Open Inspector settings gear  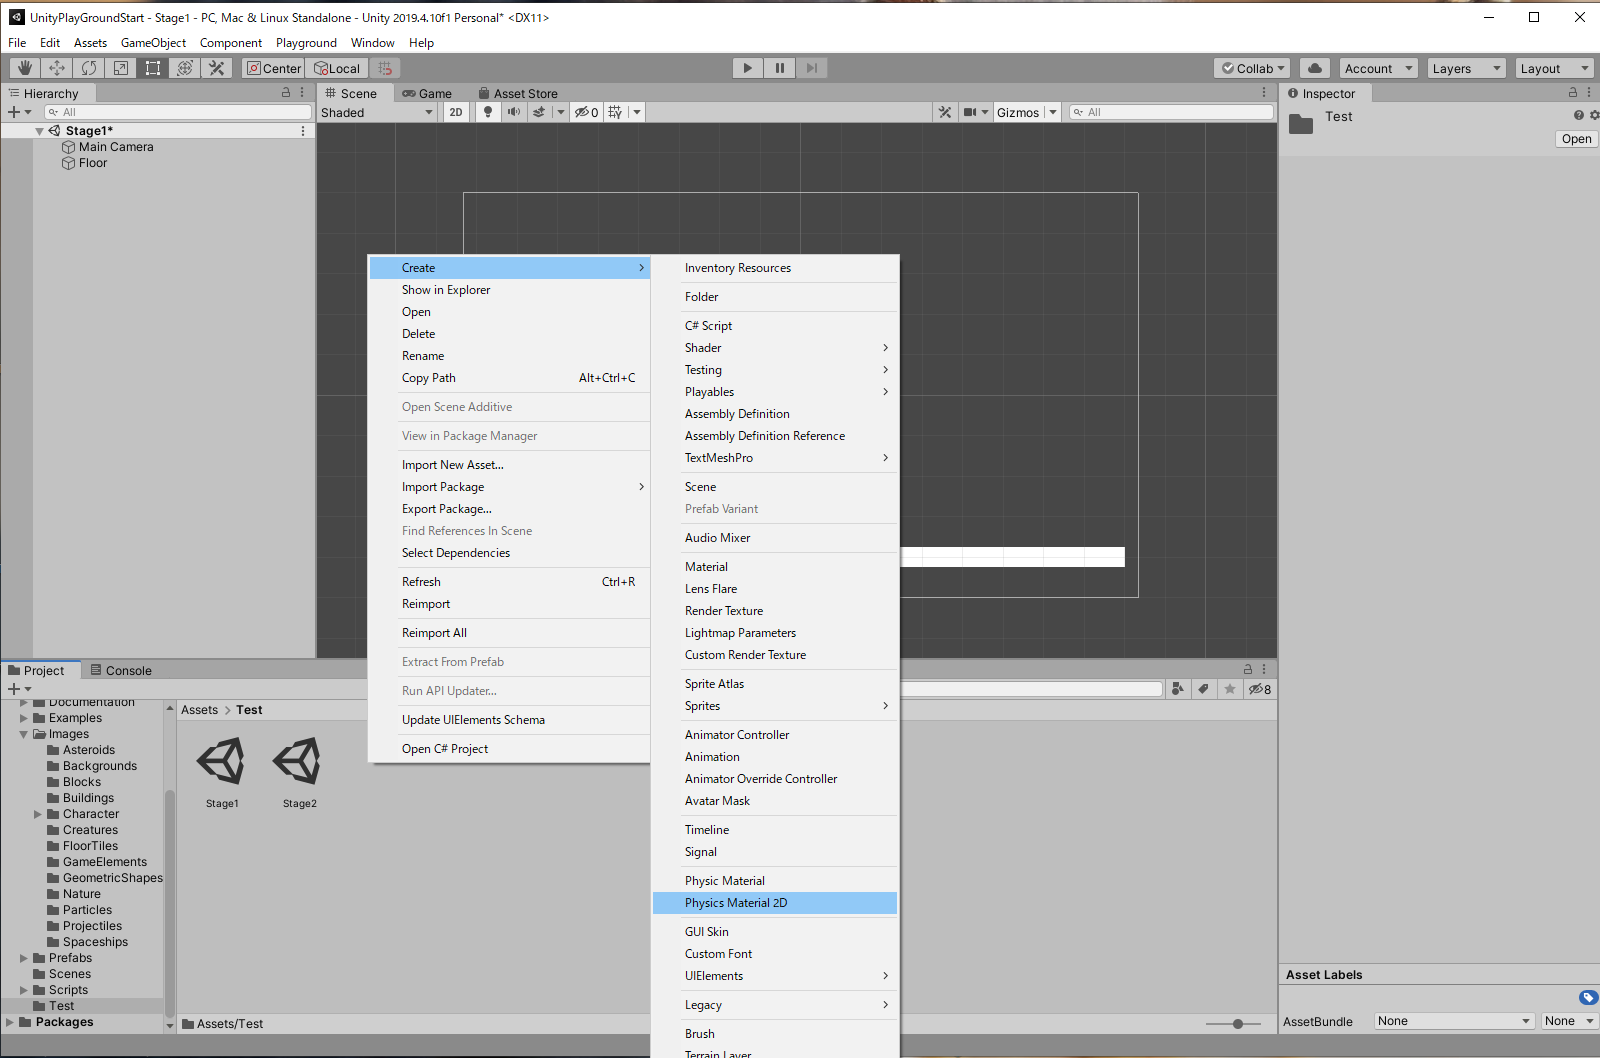[1594, 115]
